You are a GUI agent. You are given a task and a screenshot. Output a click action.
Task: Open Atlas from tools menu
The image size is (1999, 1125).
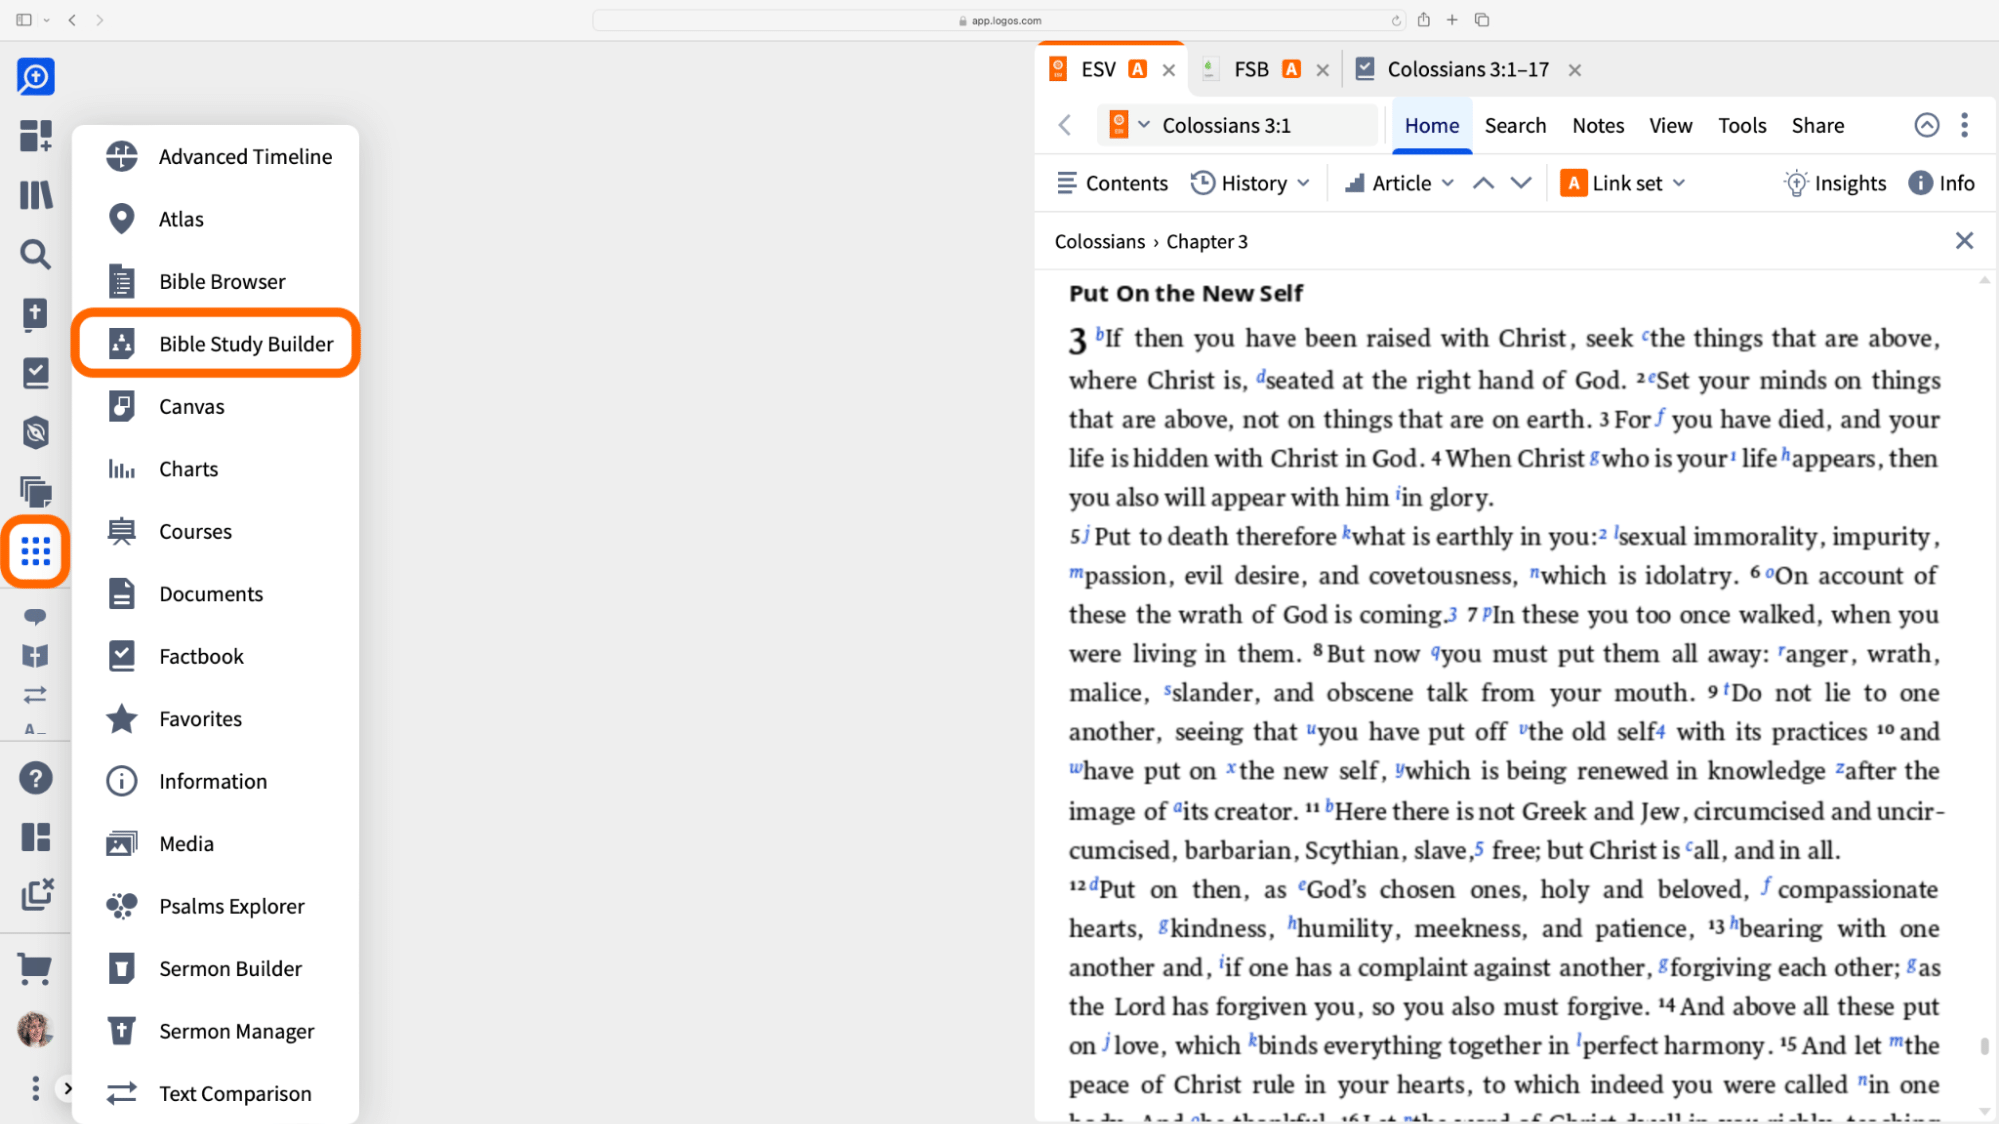(x=216, y=219)
